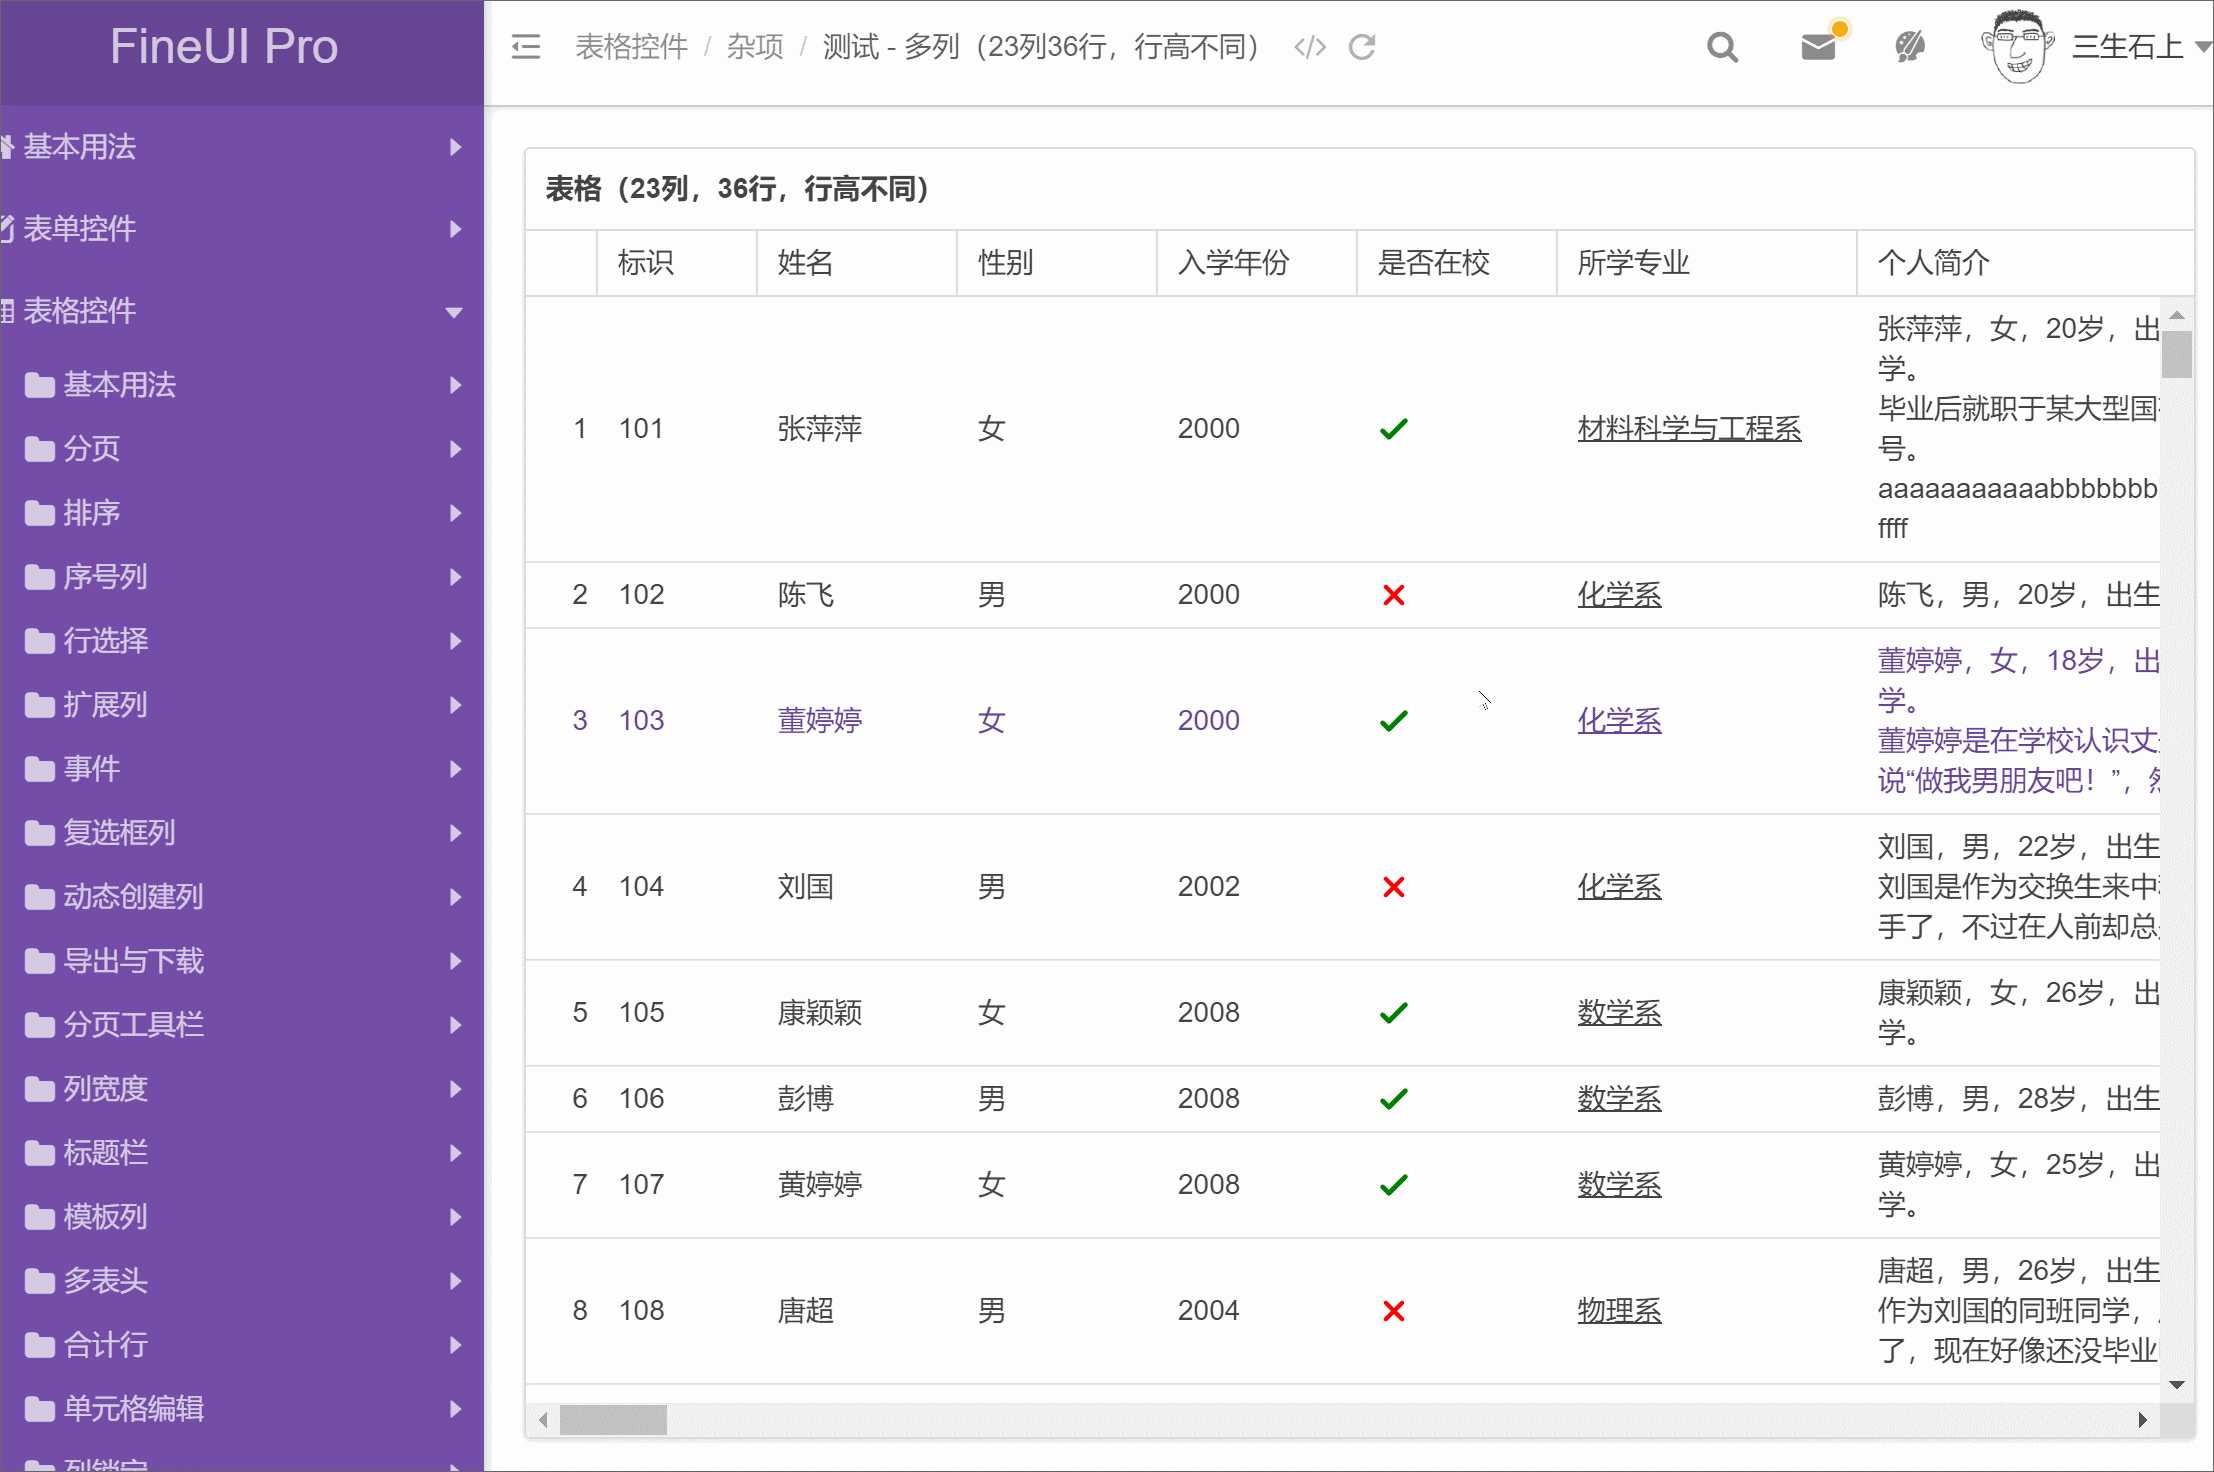Click folder icon beside 单元格编辑
Viewport: 2214px width, 1472px height.
(x=40, y=1409)
